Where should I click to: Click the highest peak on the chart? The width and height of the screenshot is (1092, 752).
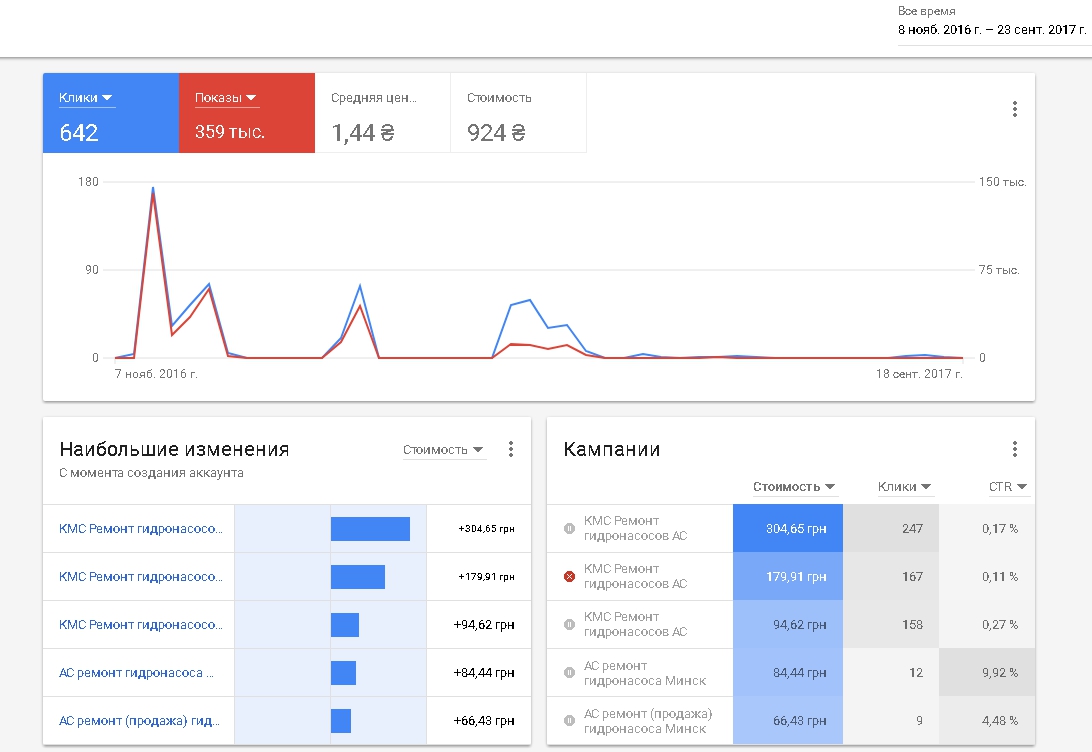(x=153, y=189)
